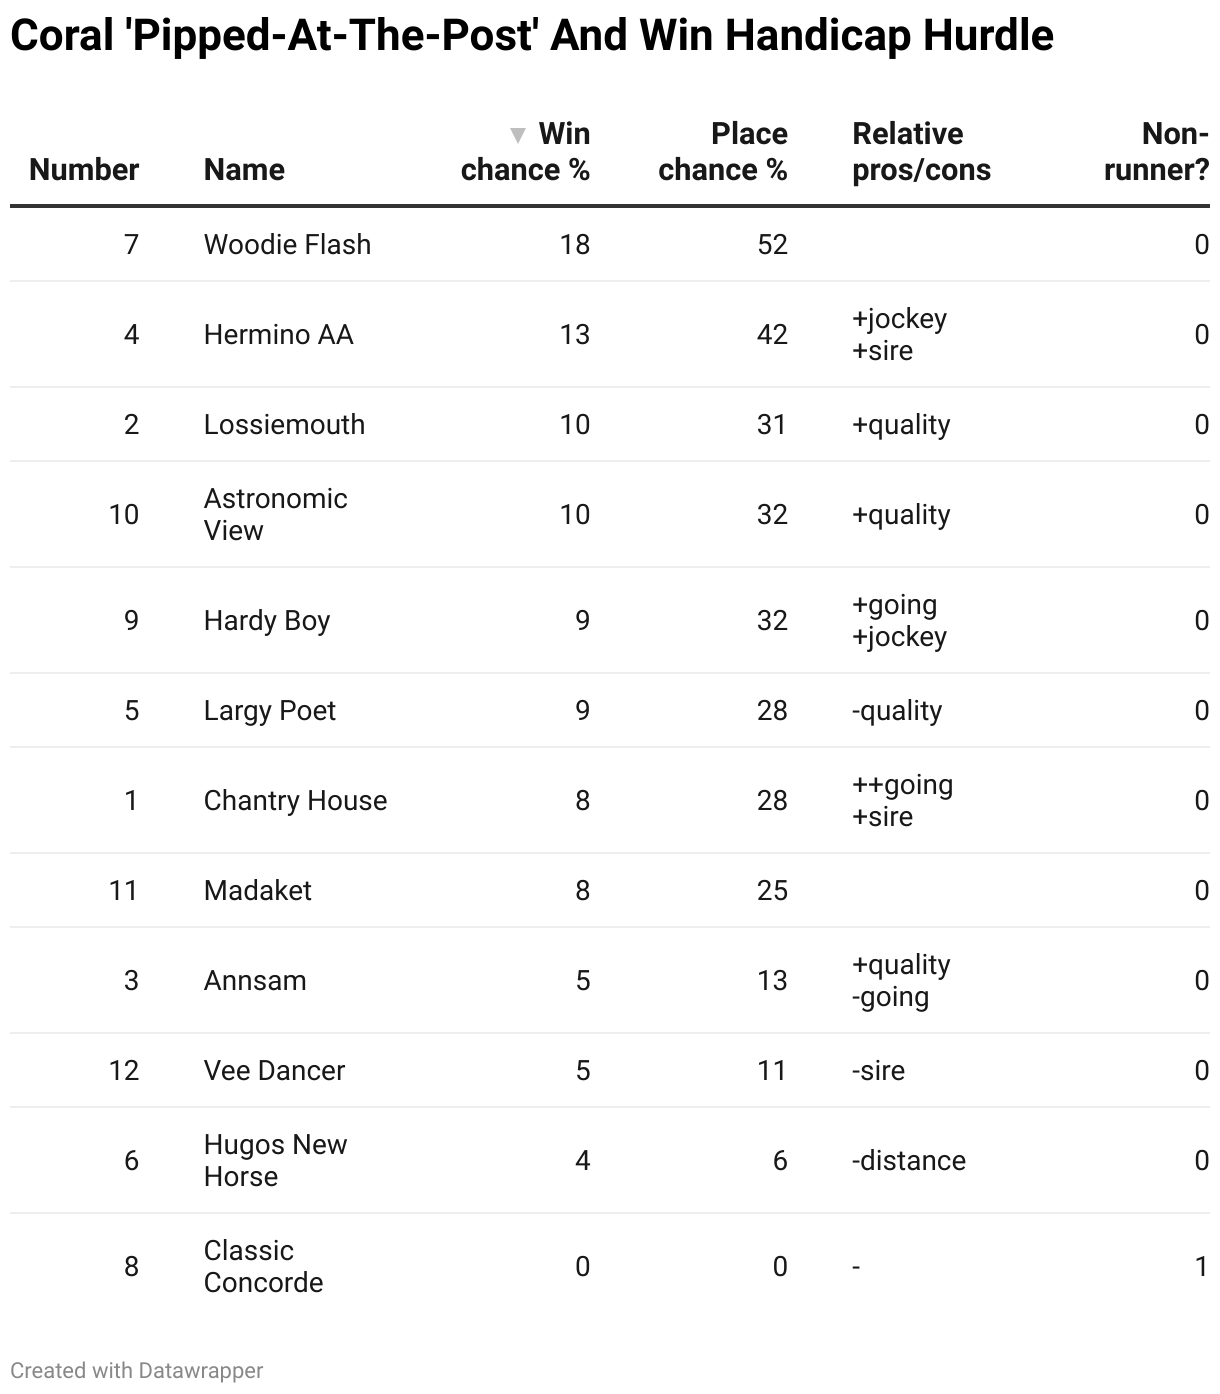Select the Lossiemouth name cell
This screenshot has height=1394, width=1220.
284,425
